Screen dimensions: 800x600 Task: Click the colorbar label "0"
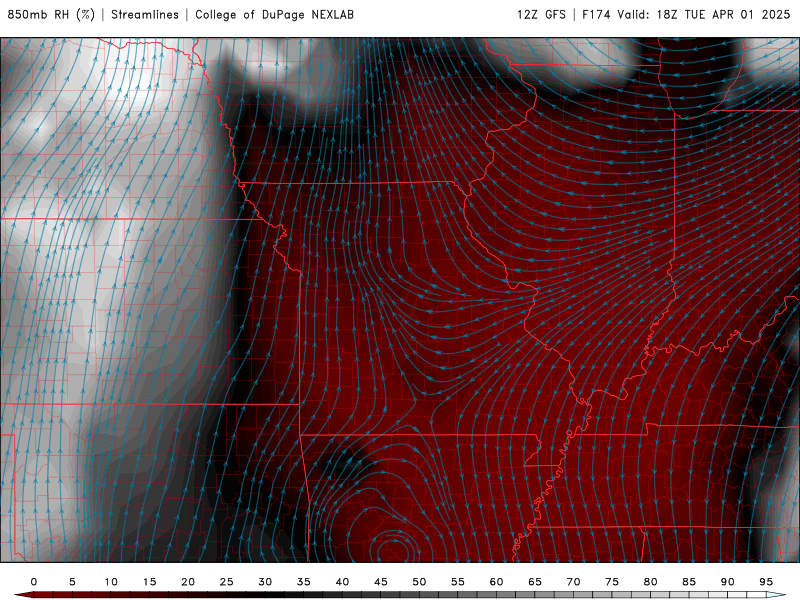pos(34,582)
